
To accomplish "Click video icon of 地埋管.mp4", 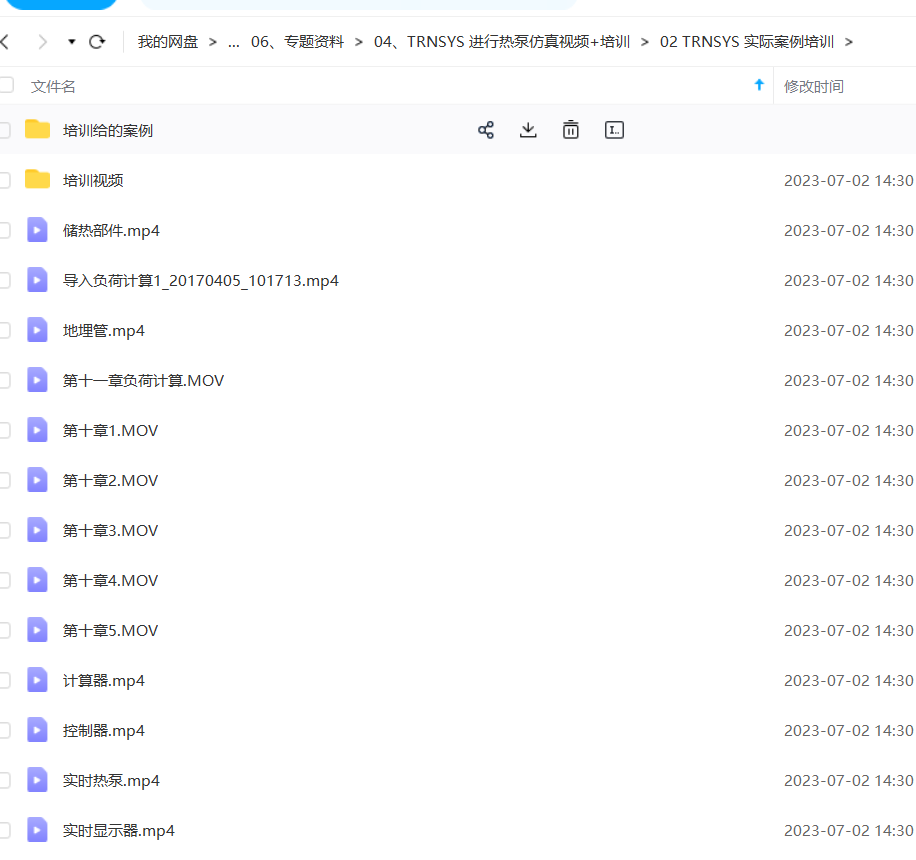I will pyautogui.click(x=37, y=330).
